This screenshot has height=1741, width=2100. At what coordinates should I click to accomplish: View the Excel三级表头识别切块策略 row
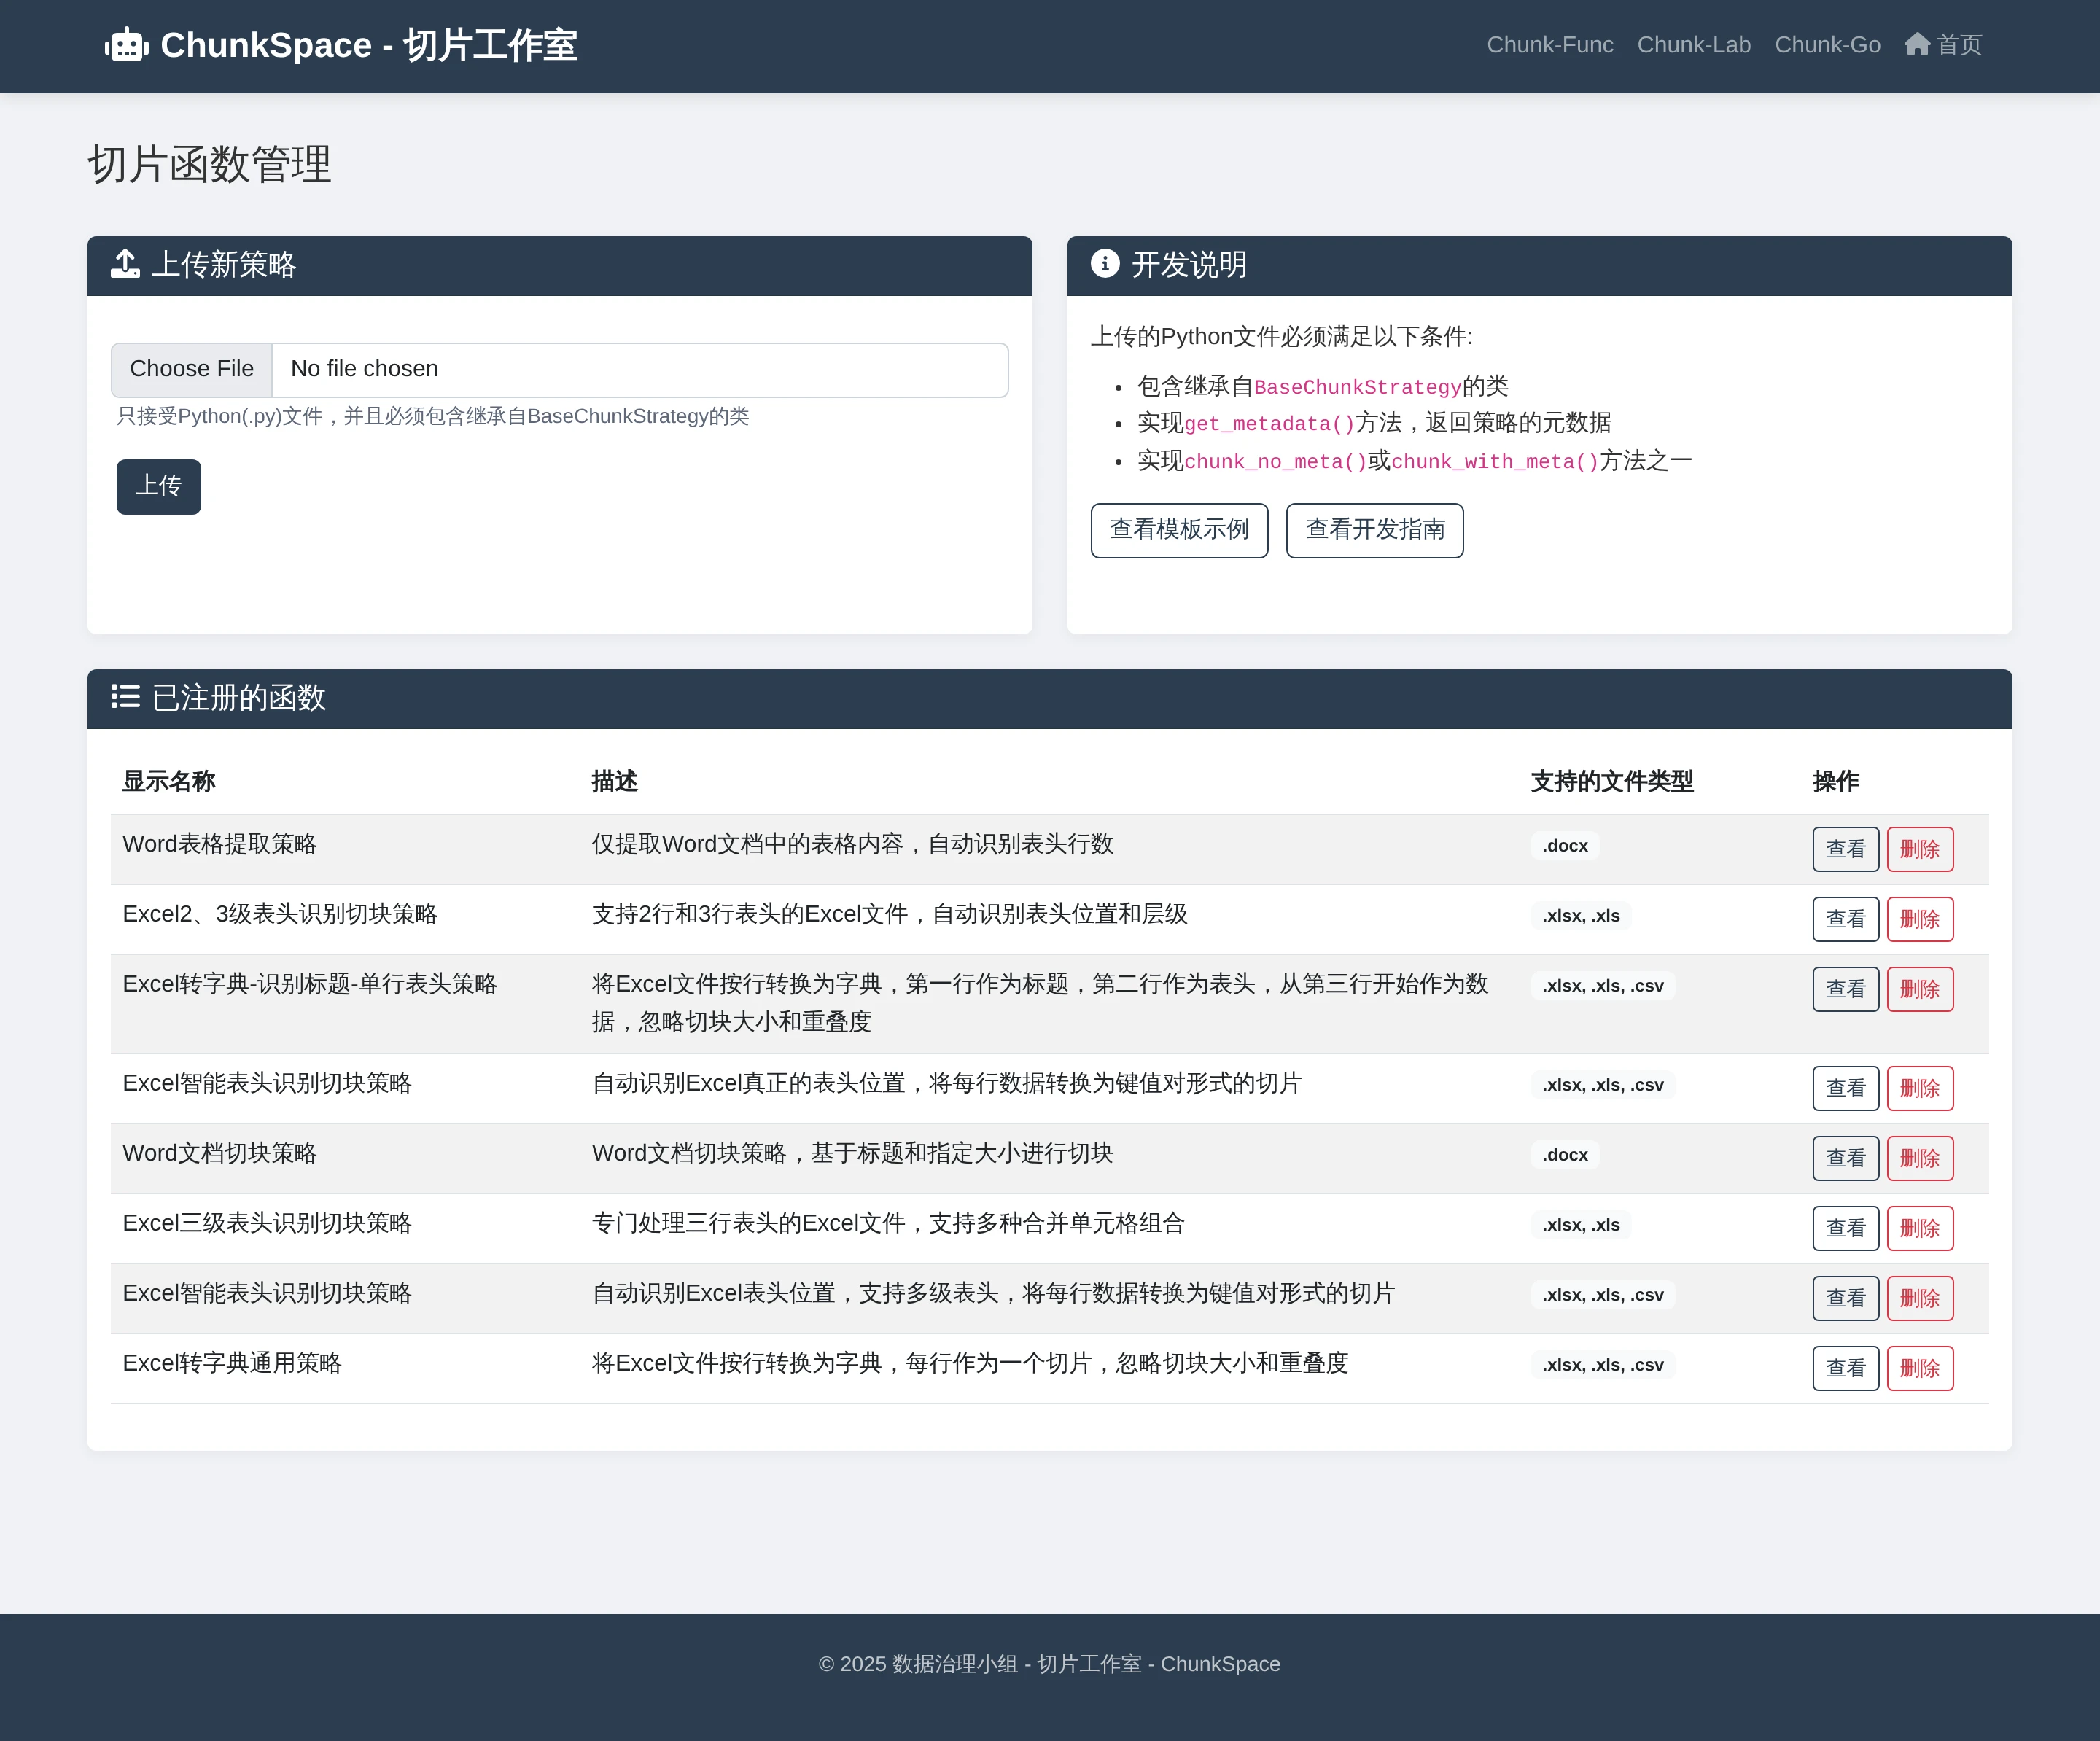click(1845, 1228)
